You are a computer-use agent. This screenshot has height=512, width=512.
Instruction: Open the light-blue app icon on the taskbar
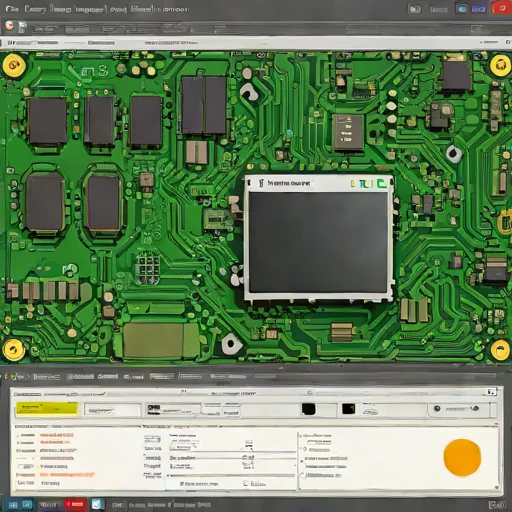pyautogui.click(x=97, y=504)
